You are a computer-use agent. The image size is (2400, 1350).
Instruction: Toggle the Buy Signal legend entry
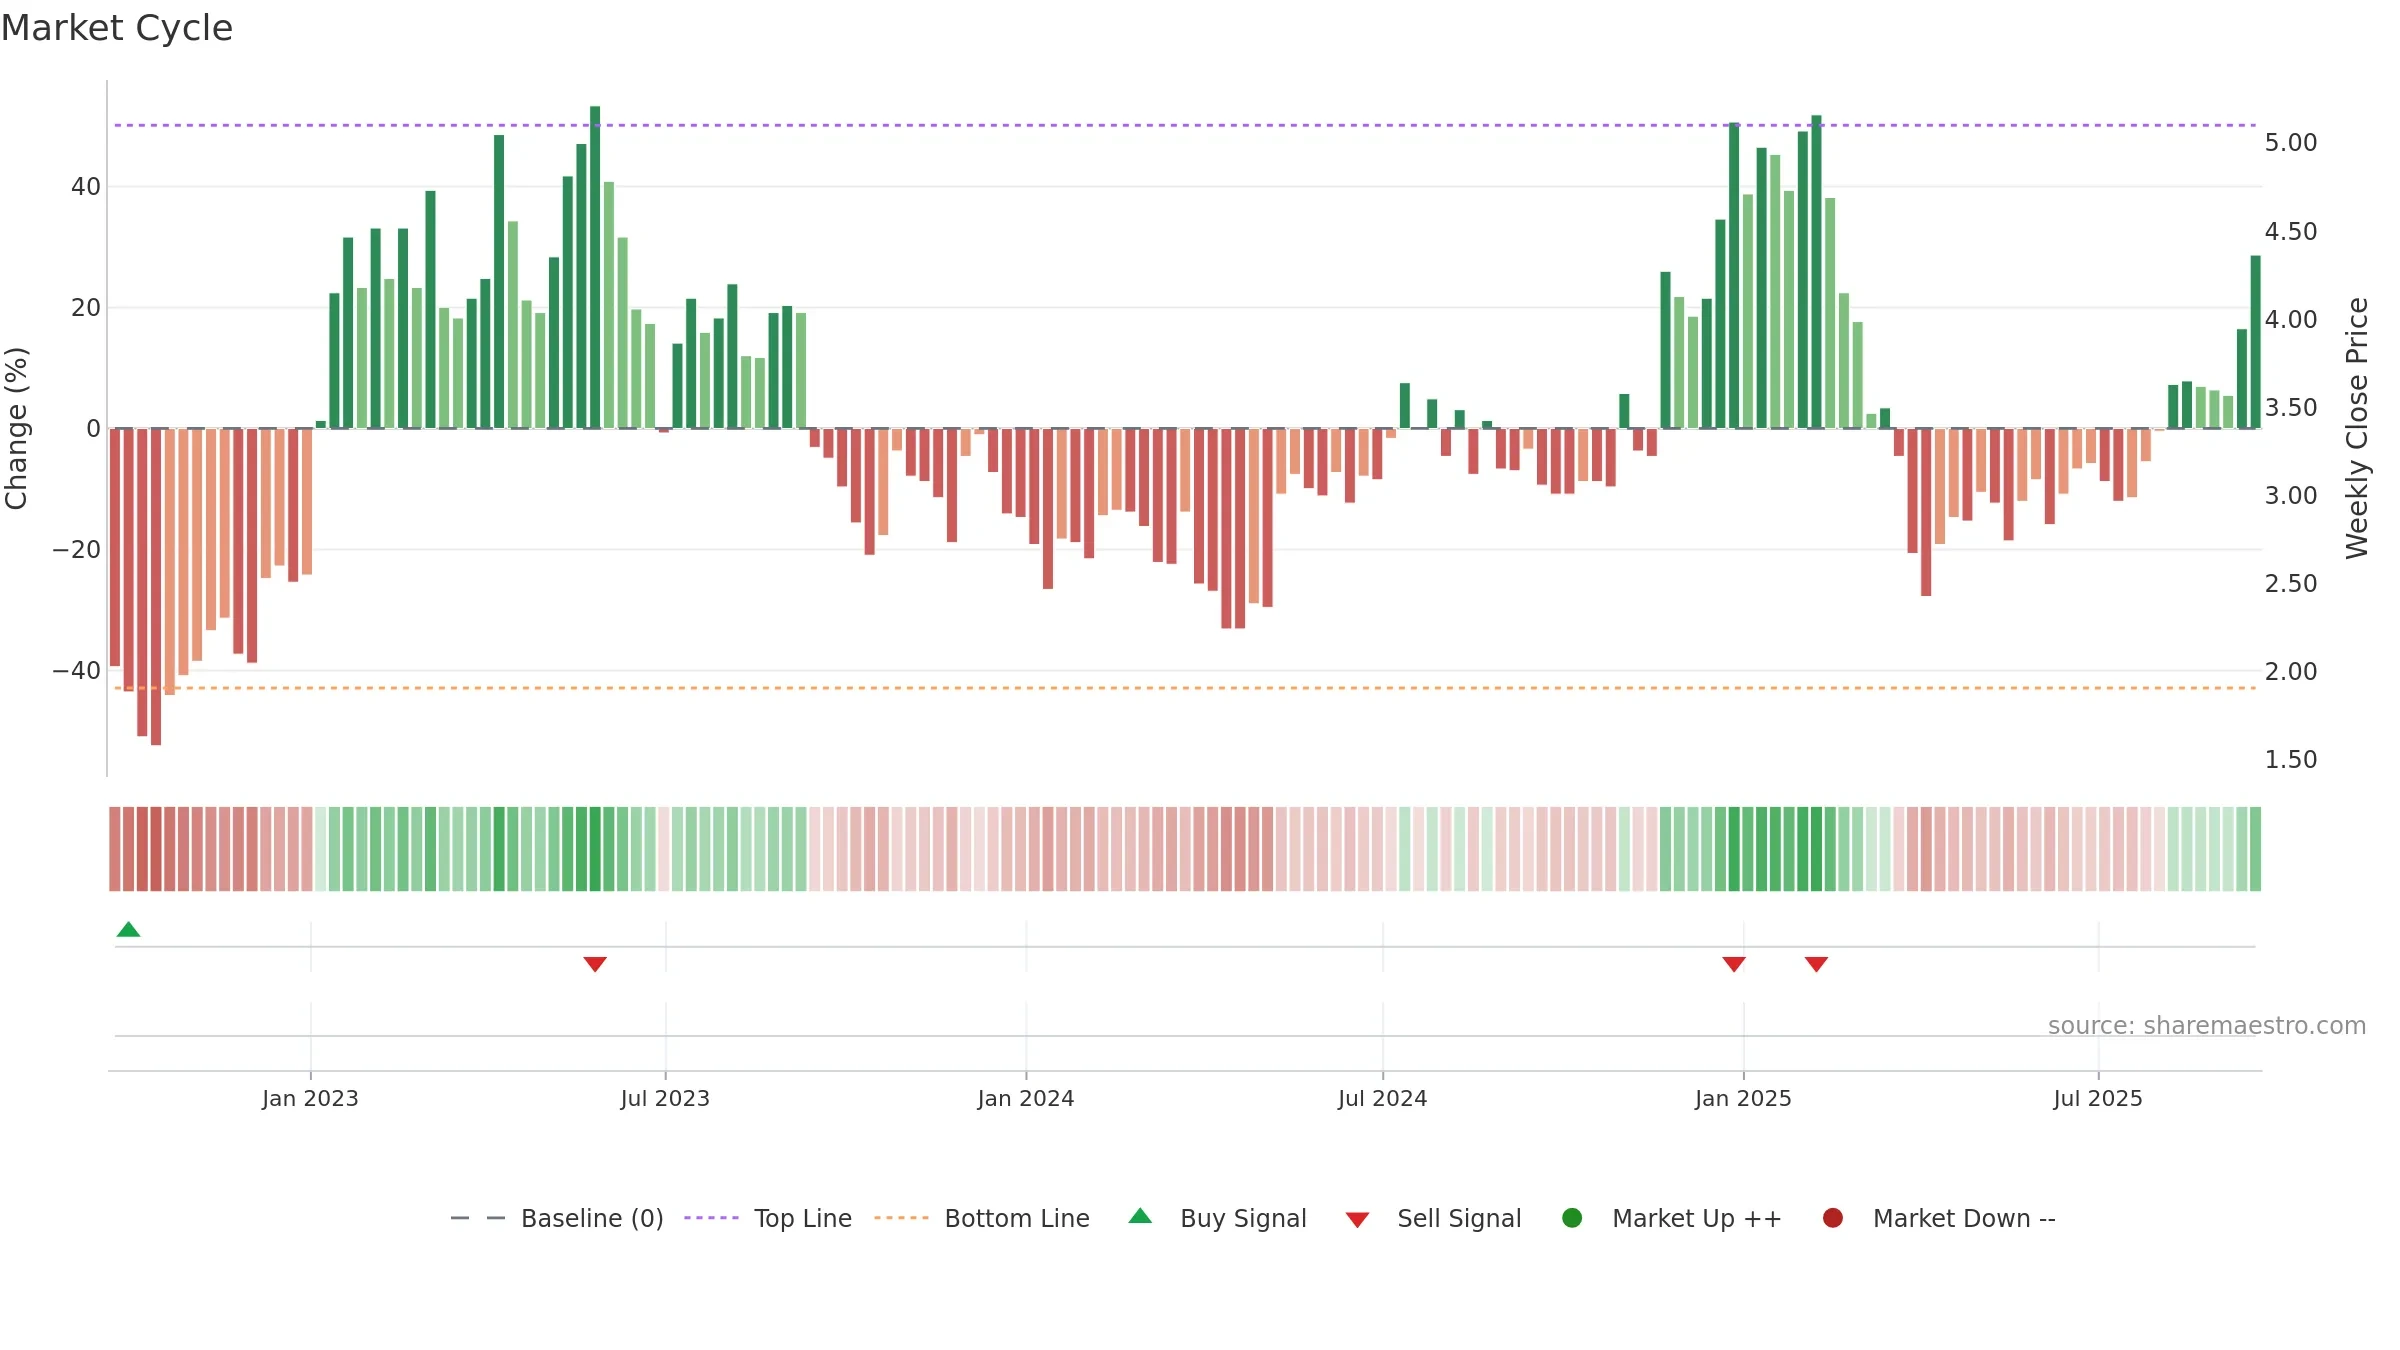[1217, 1218]
